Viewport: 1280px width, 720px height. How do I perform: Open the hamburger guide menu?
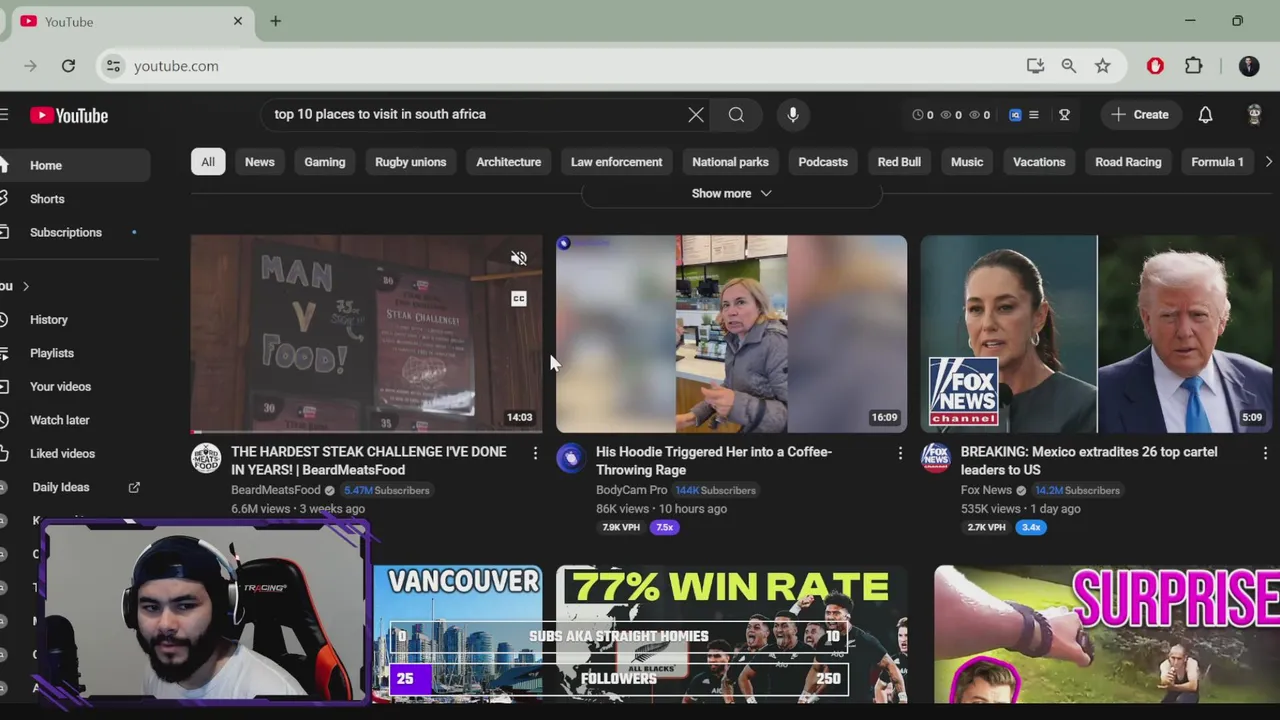click(4, 115)
